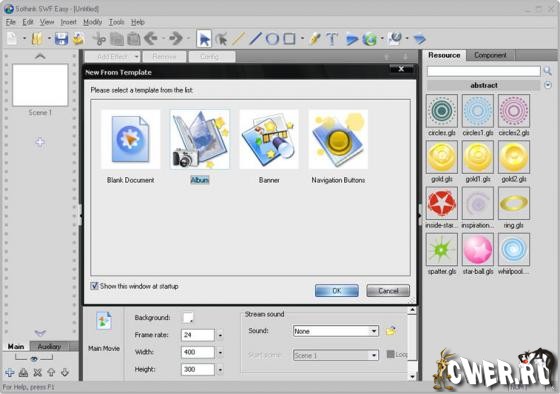Click OK in New From Template dialog
560x394 pixels.
pyautogui.click(x=337, y=290)
